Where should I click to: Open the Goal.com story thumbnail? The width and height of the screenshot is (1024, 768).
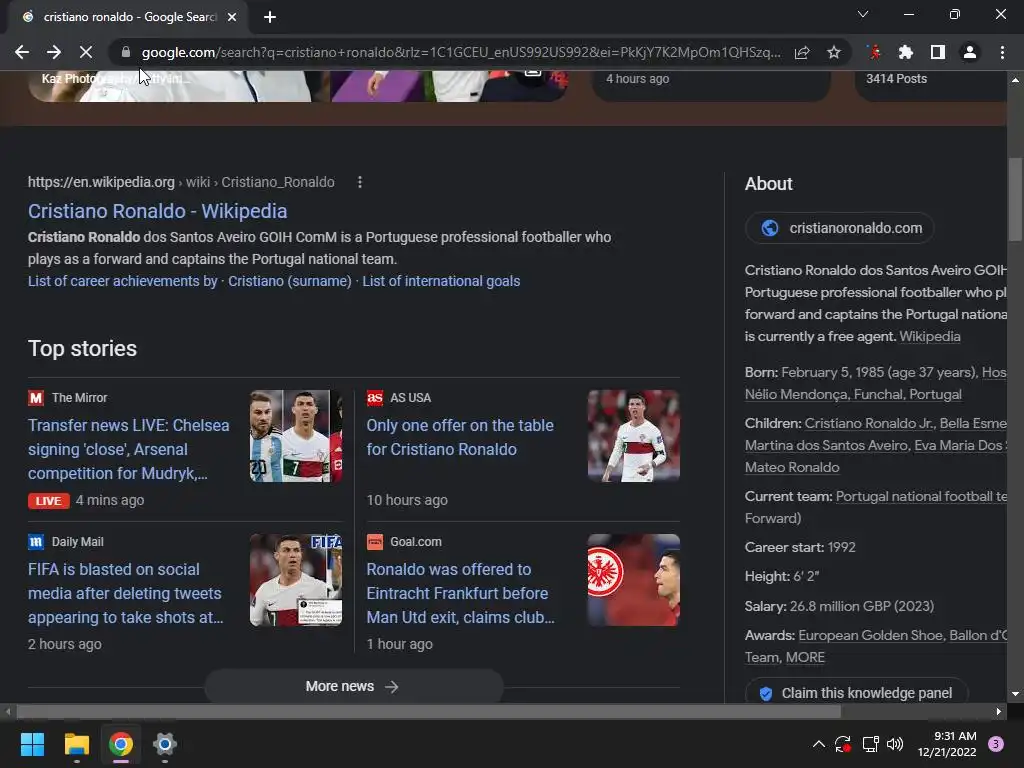coord(633,580)
